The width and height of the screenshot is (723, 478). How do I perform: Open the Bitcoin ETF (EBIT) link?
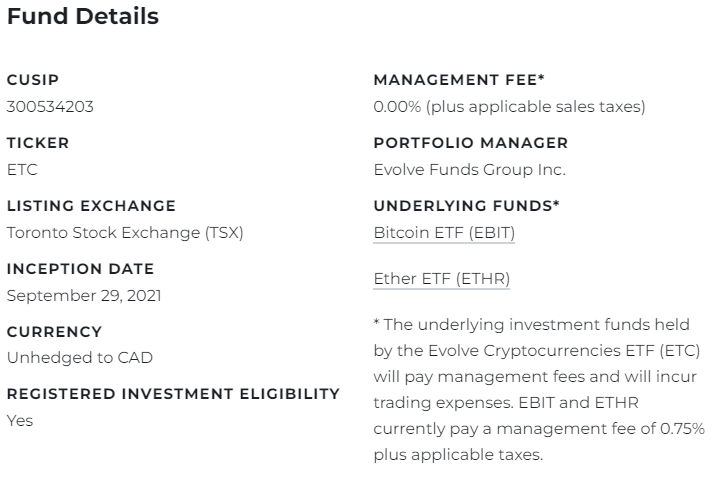coord(444,233)
